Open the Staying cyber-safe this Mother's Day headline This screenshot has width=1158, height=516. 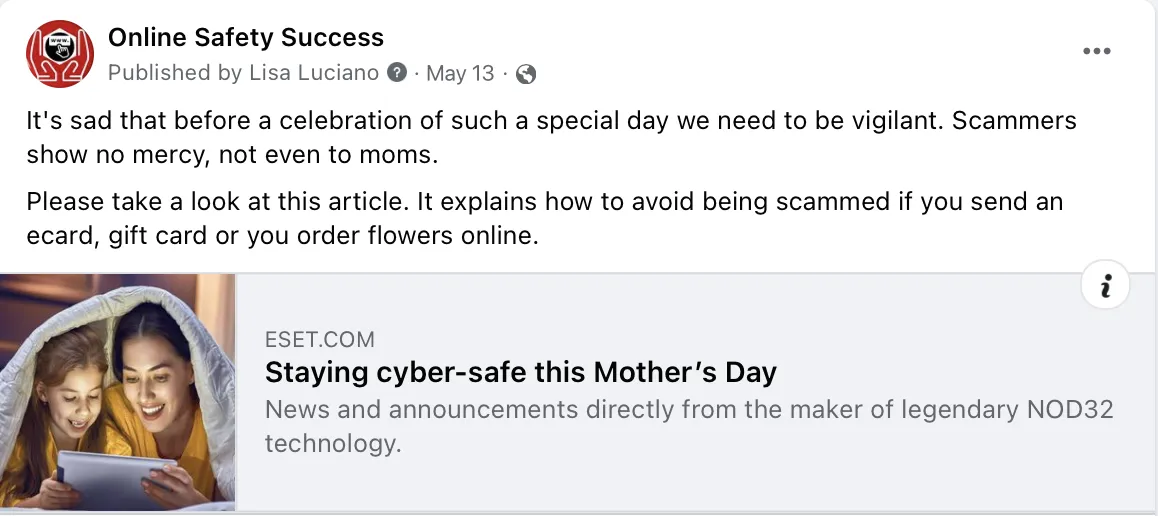520,373
